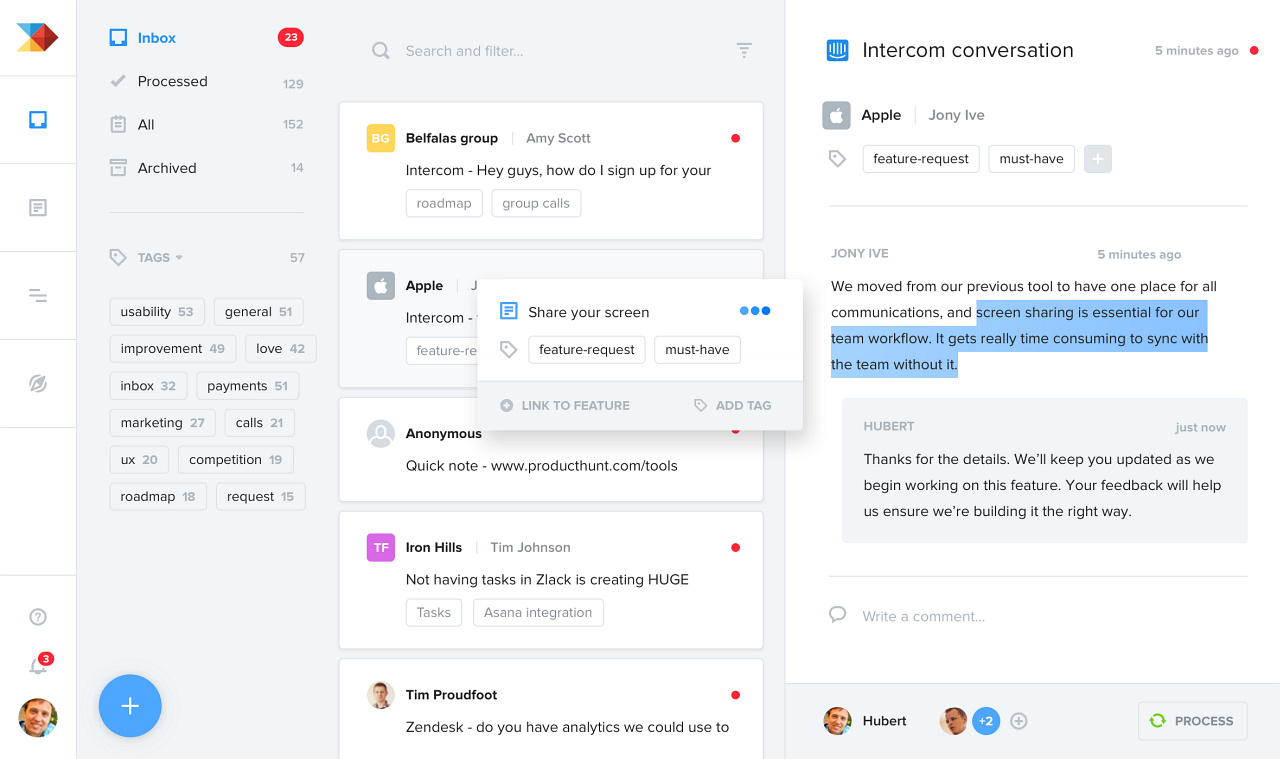
Task: Open the roadmap lines icon in sidebar
Action: click(x=38, y=295)
